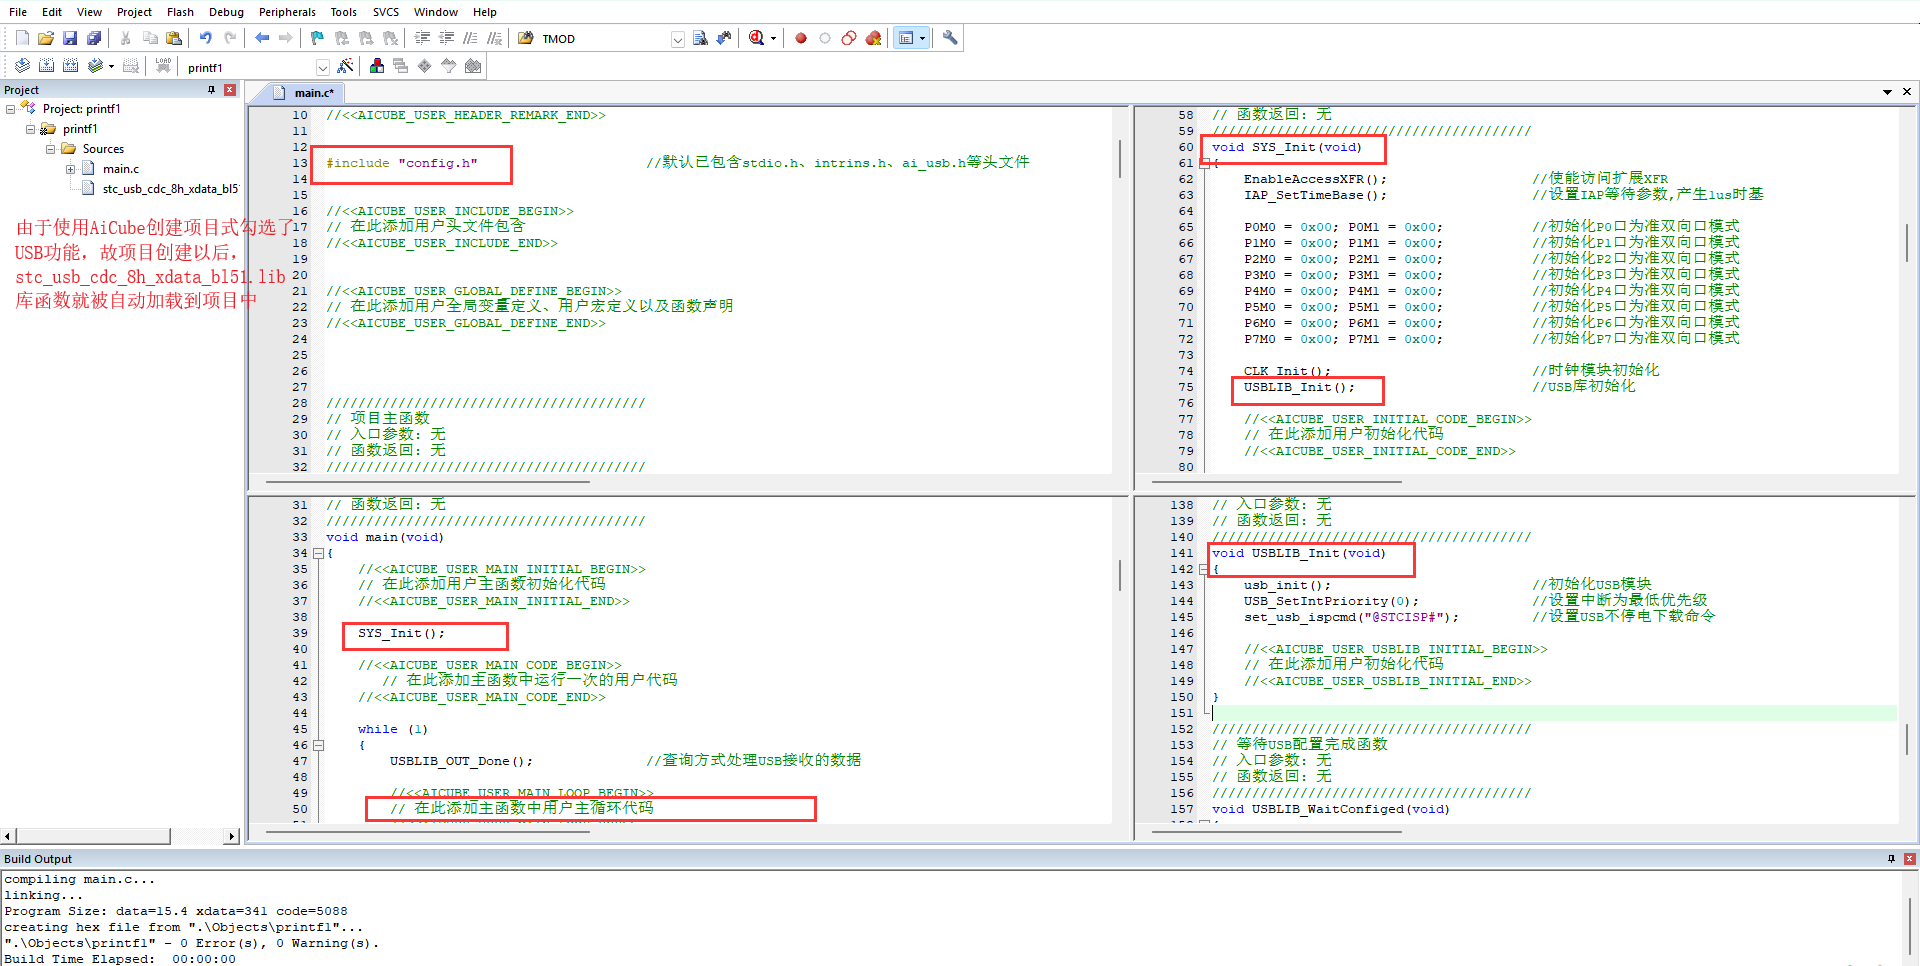This screenshot has height=966, width=1920.
Task: Pin the Project panel
Action: pos(211,90)
